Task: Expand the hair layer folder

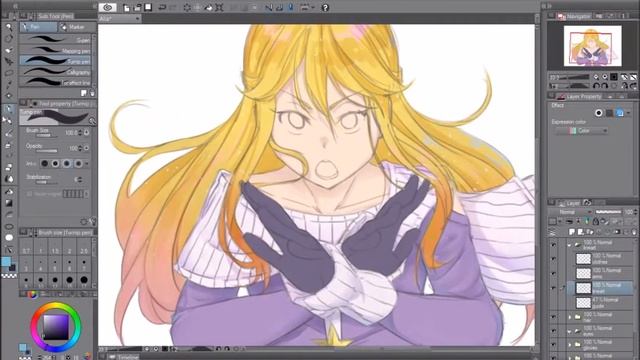Action: (569, 317)
